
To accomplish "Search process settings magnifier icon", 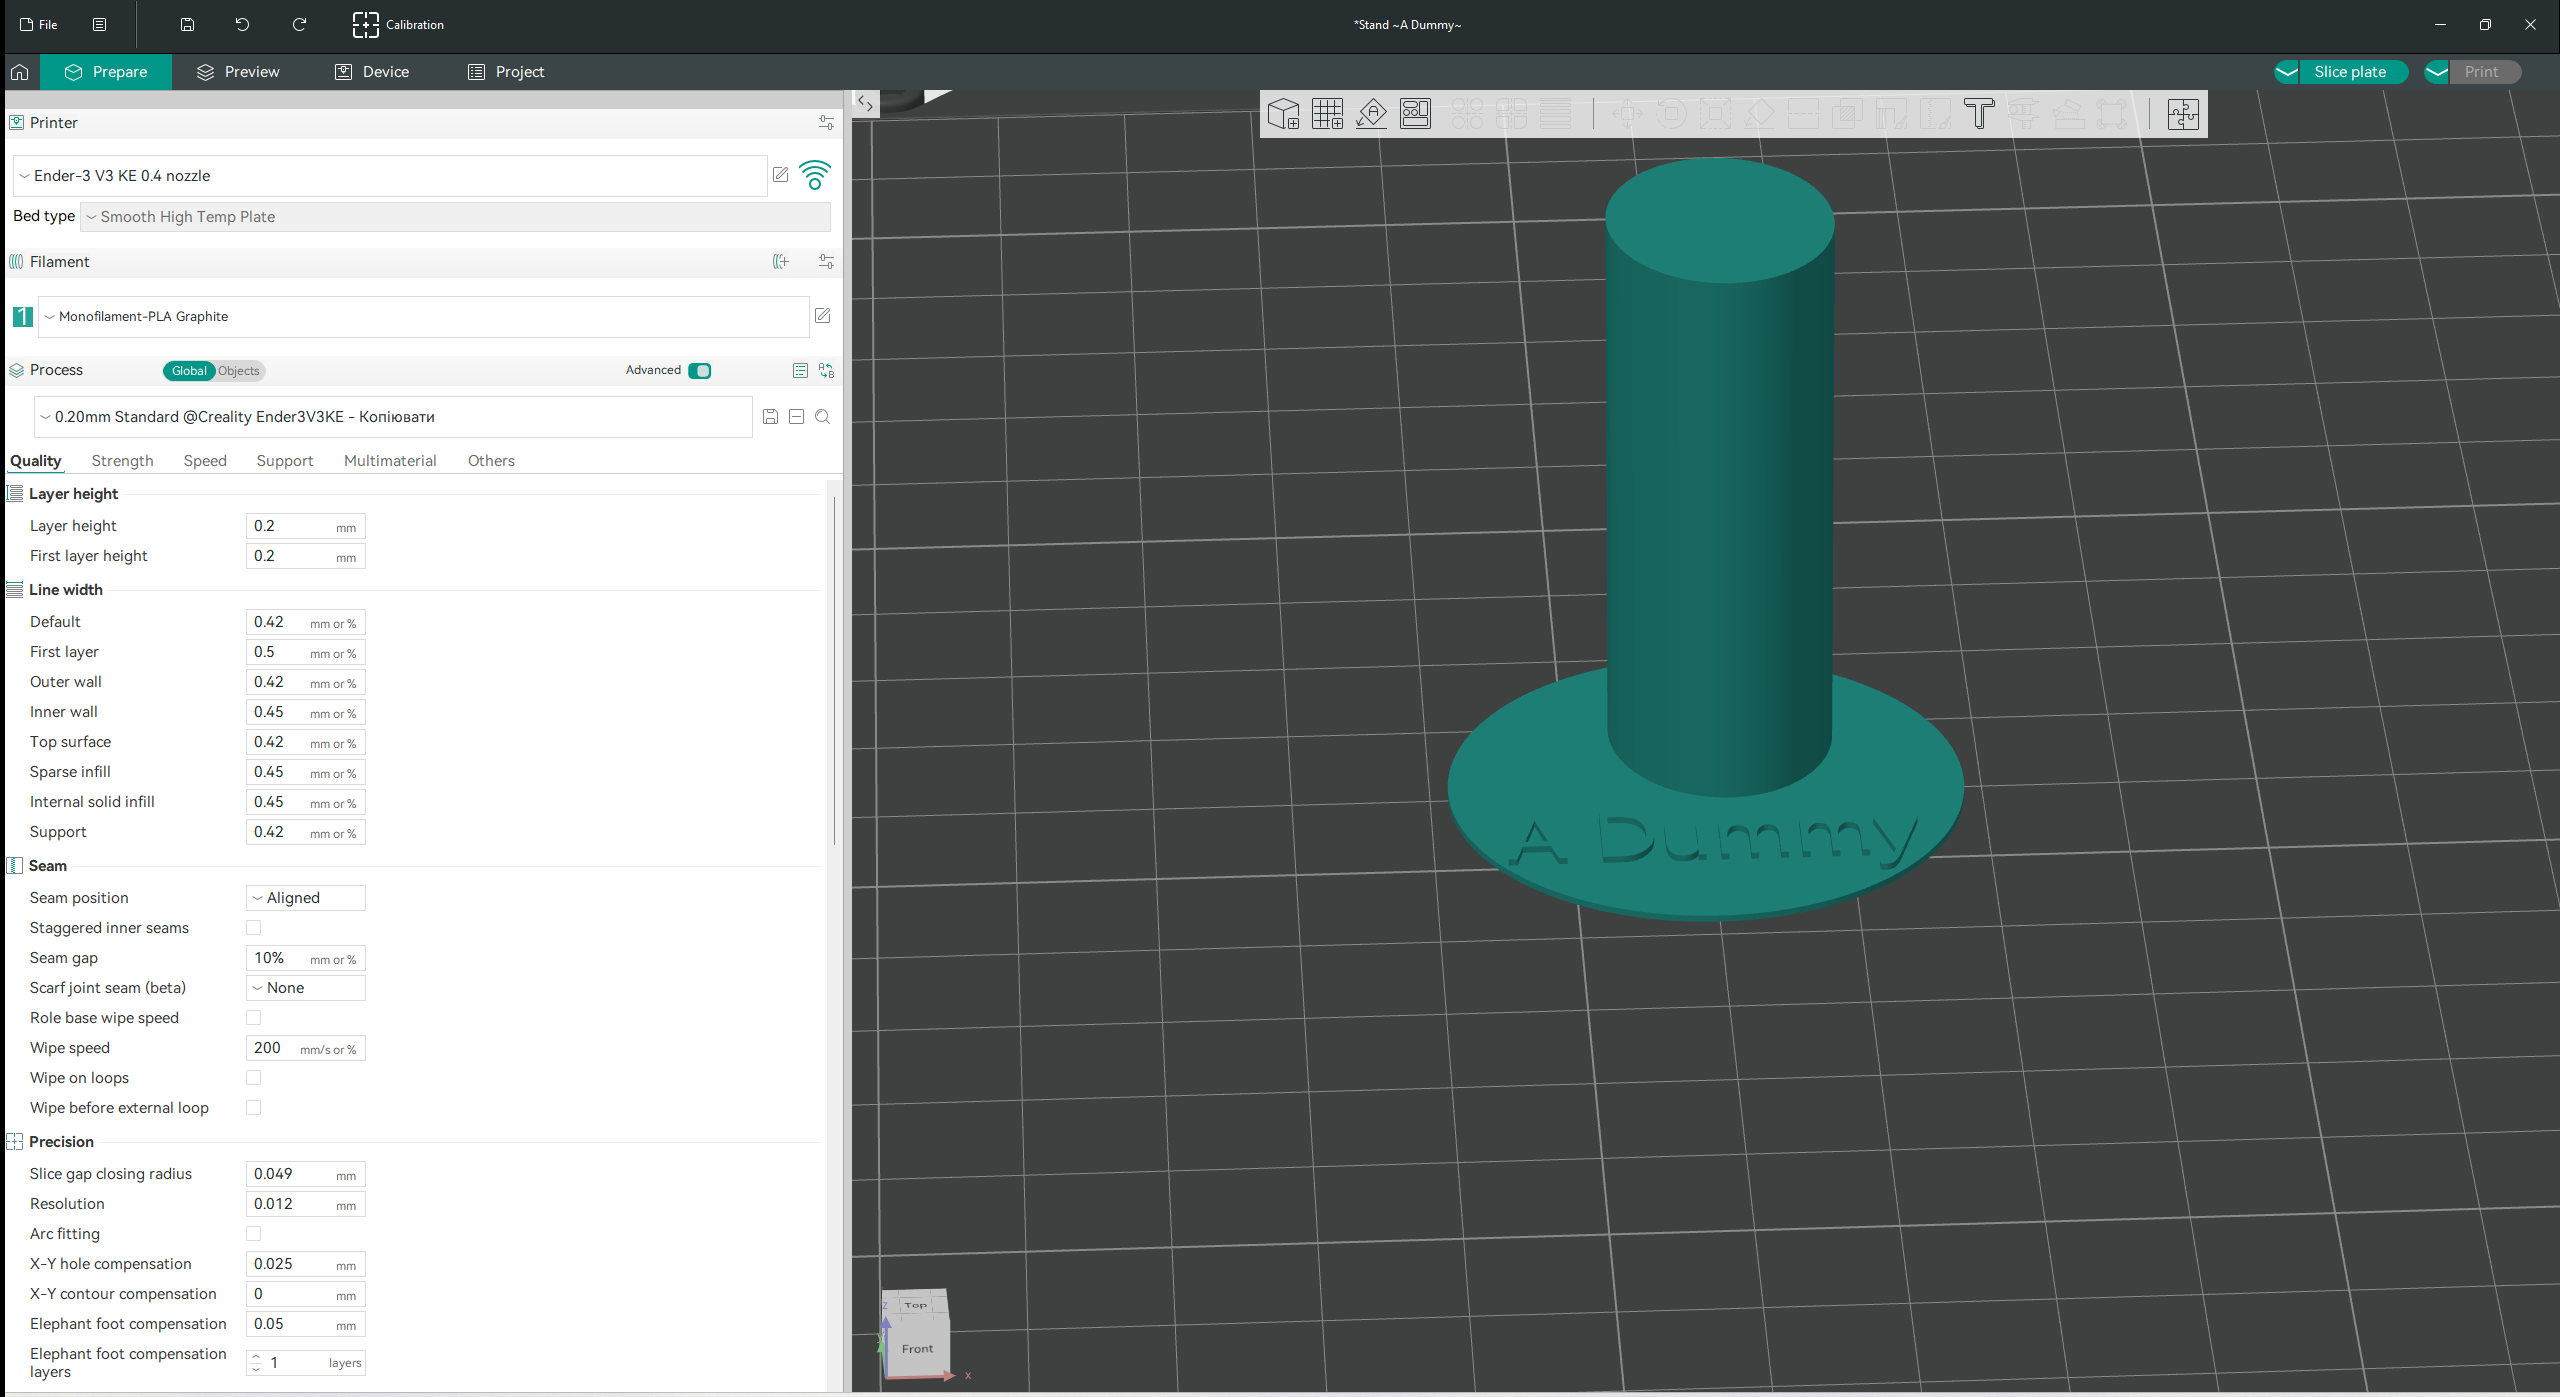I will (823, 417).
